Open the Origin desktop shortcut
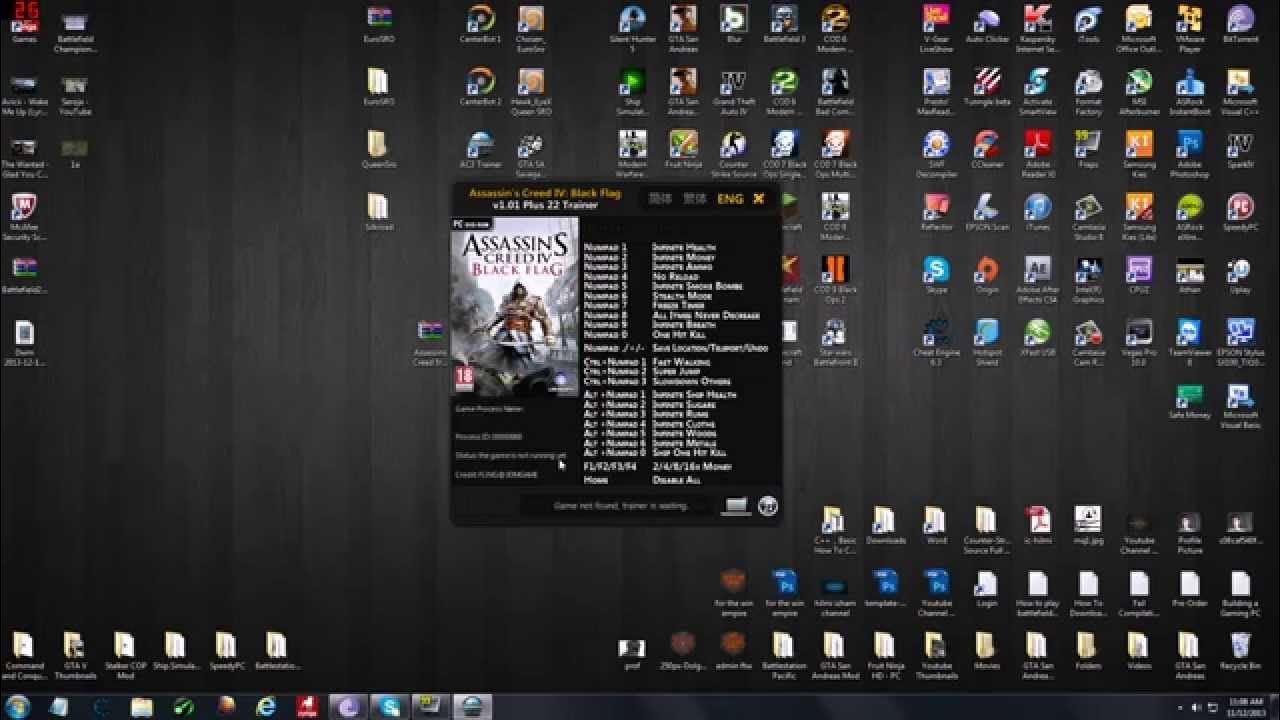 point(986,277)
